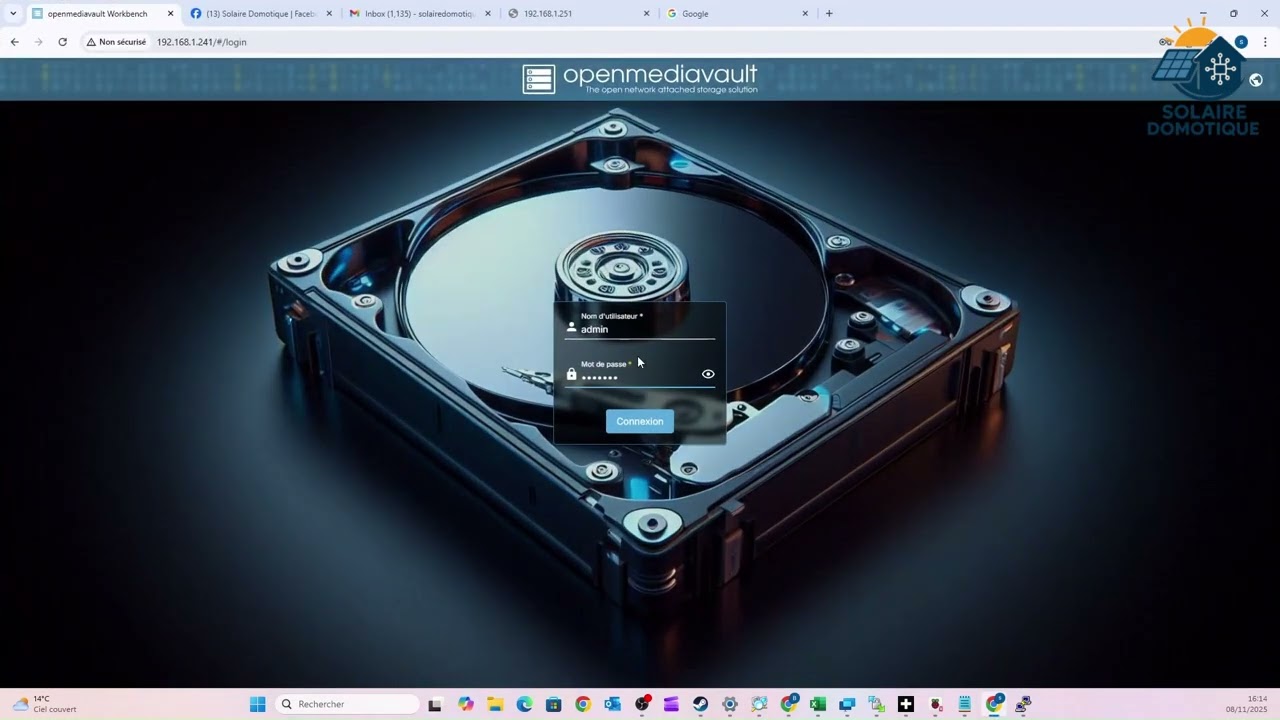Open the black plus-sign app on taskbar

coord(906,704)
